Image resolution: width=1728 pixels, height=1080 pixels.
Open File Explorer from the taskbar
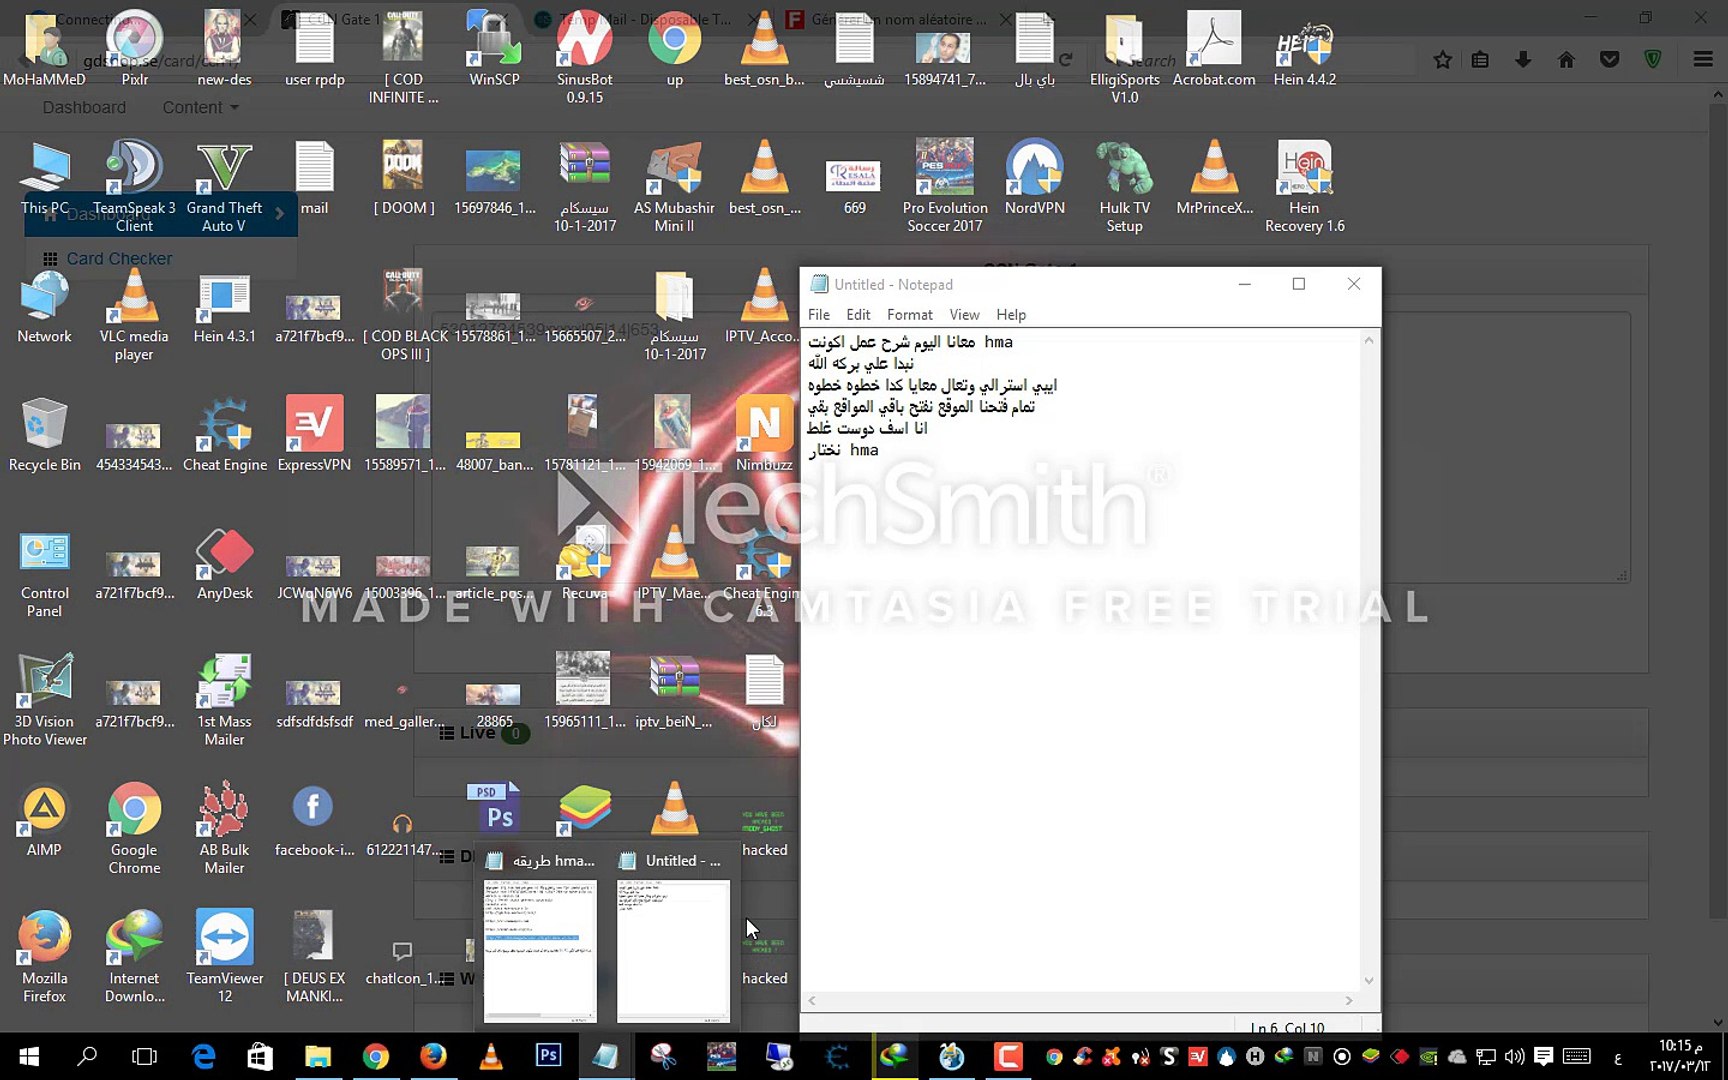(318, 1056)
